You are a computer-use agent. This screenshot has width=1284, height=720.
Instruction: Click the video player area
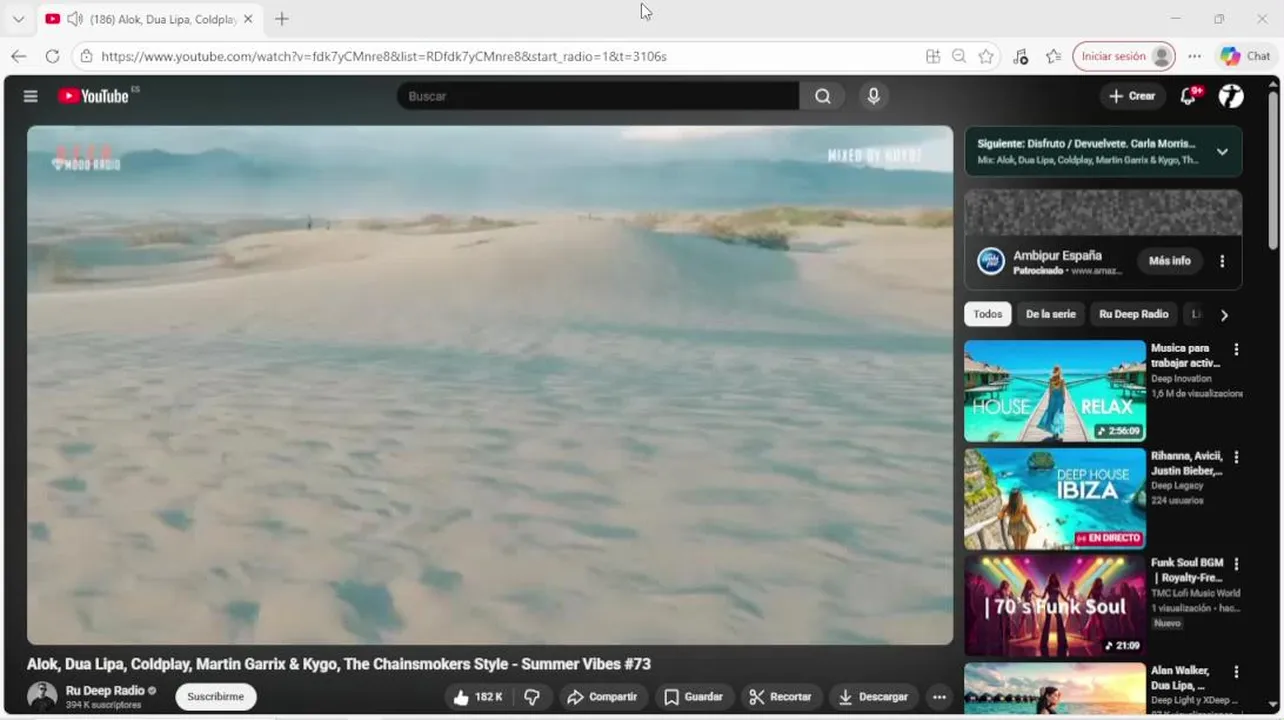(x=490, y=385)
